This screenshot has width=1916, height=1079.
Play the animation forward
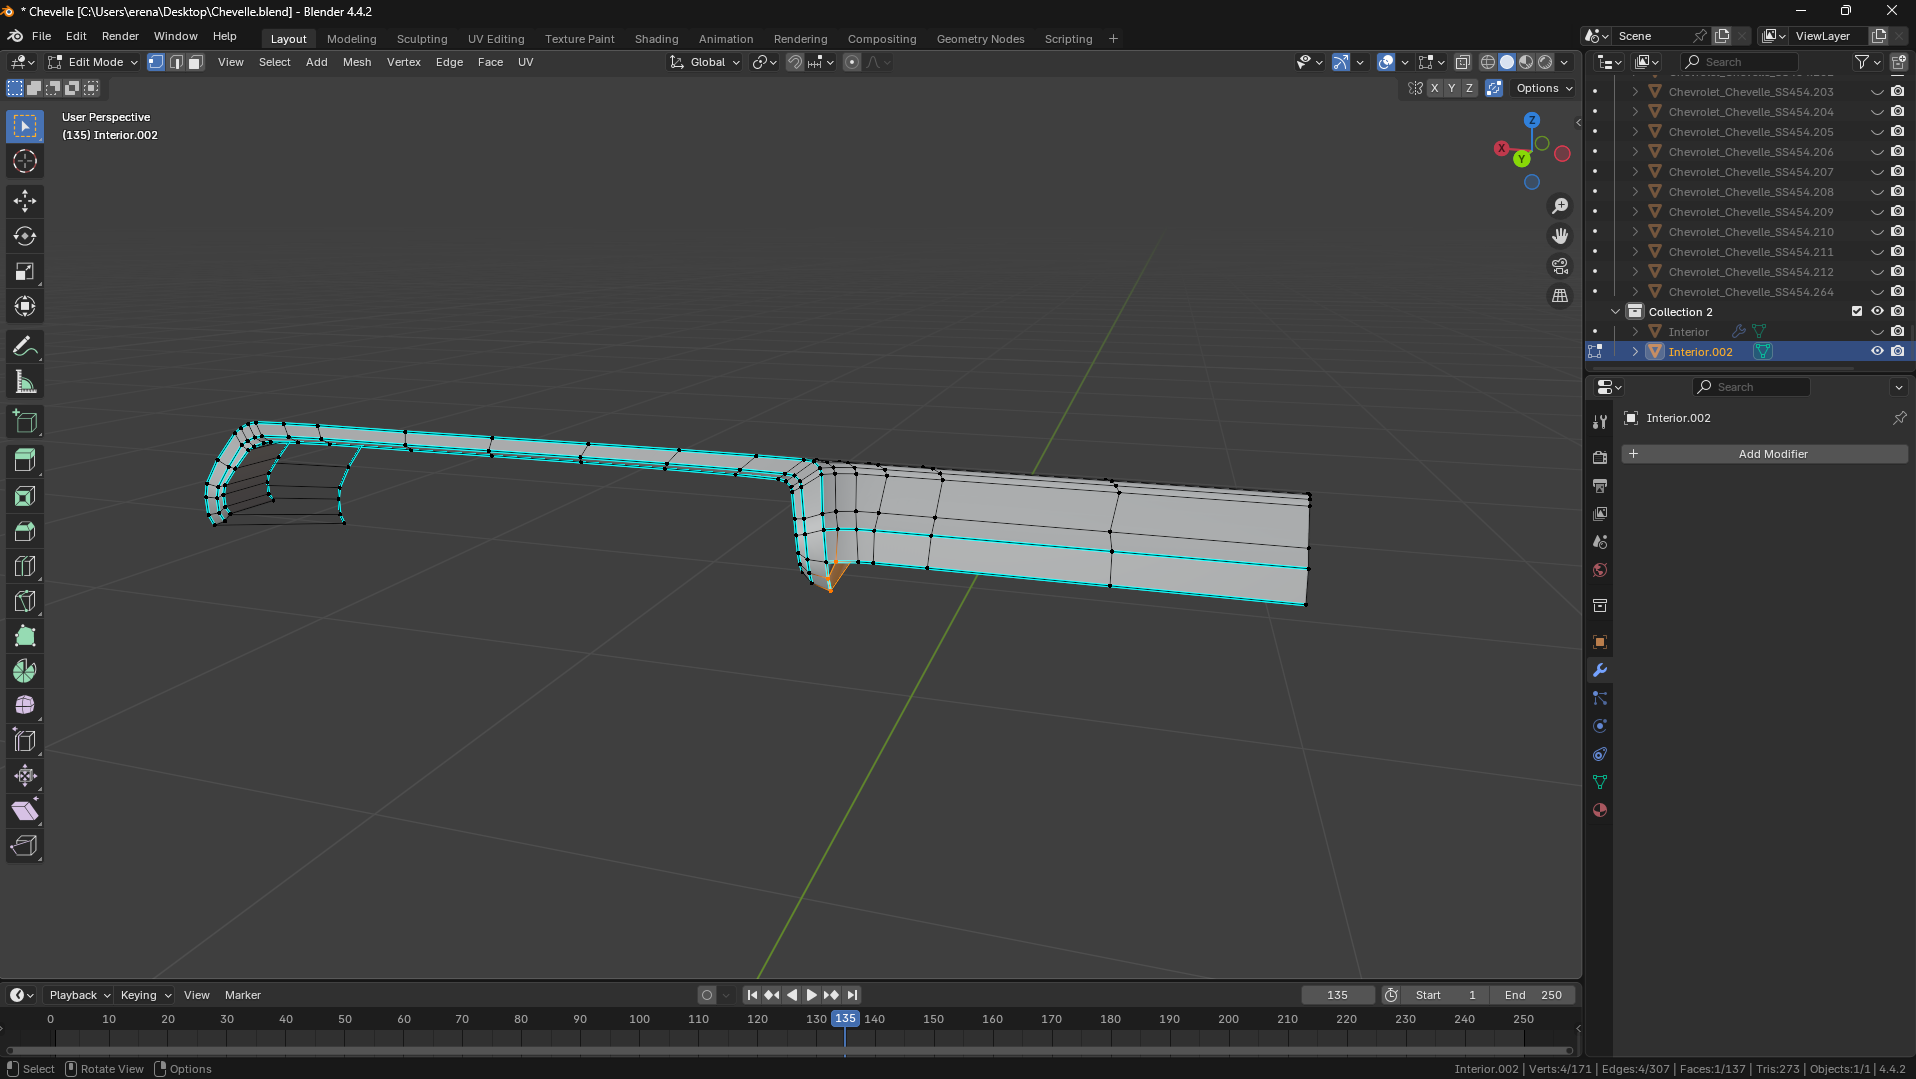812,995
